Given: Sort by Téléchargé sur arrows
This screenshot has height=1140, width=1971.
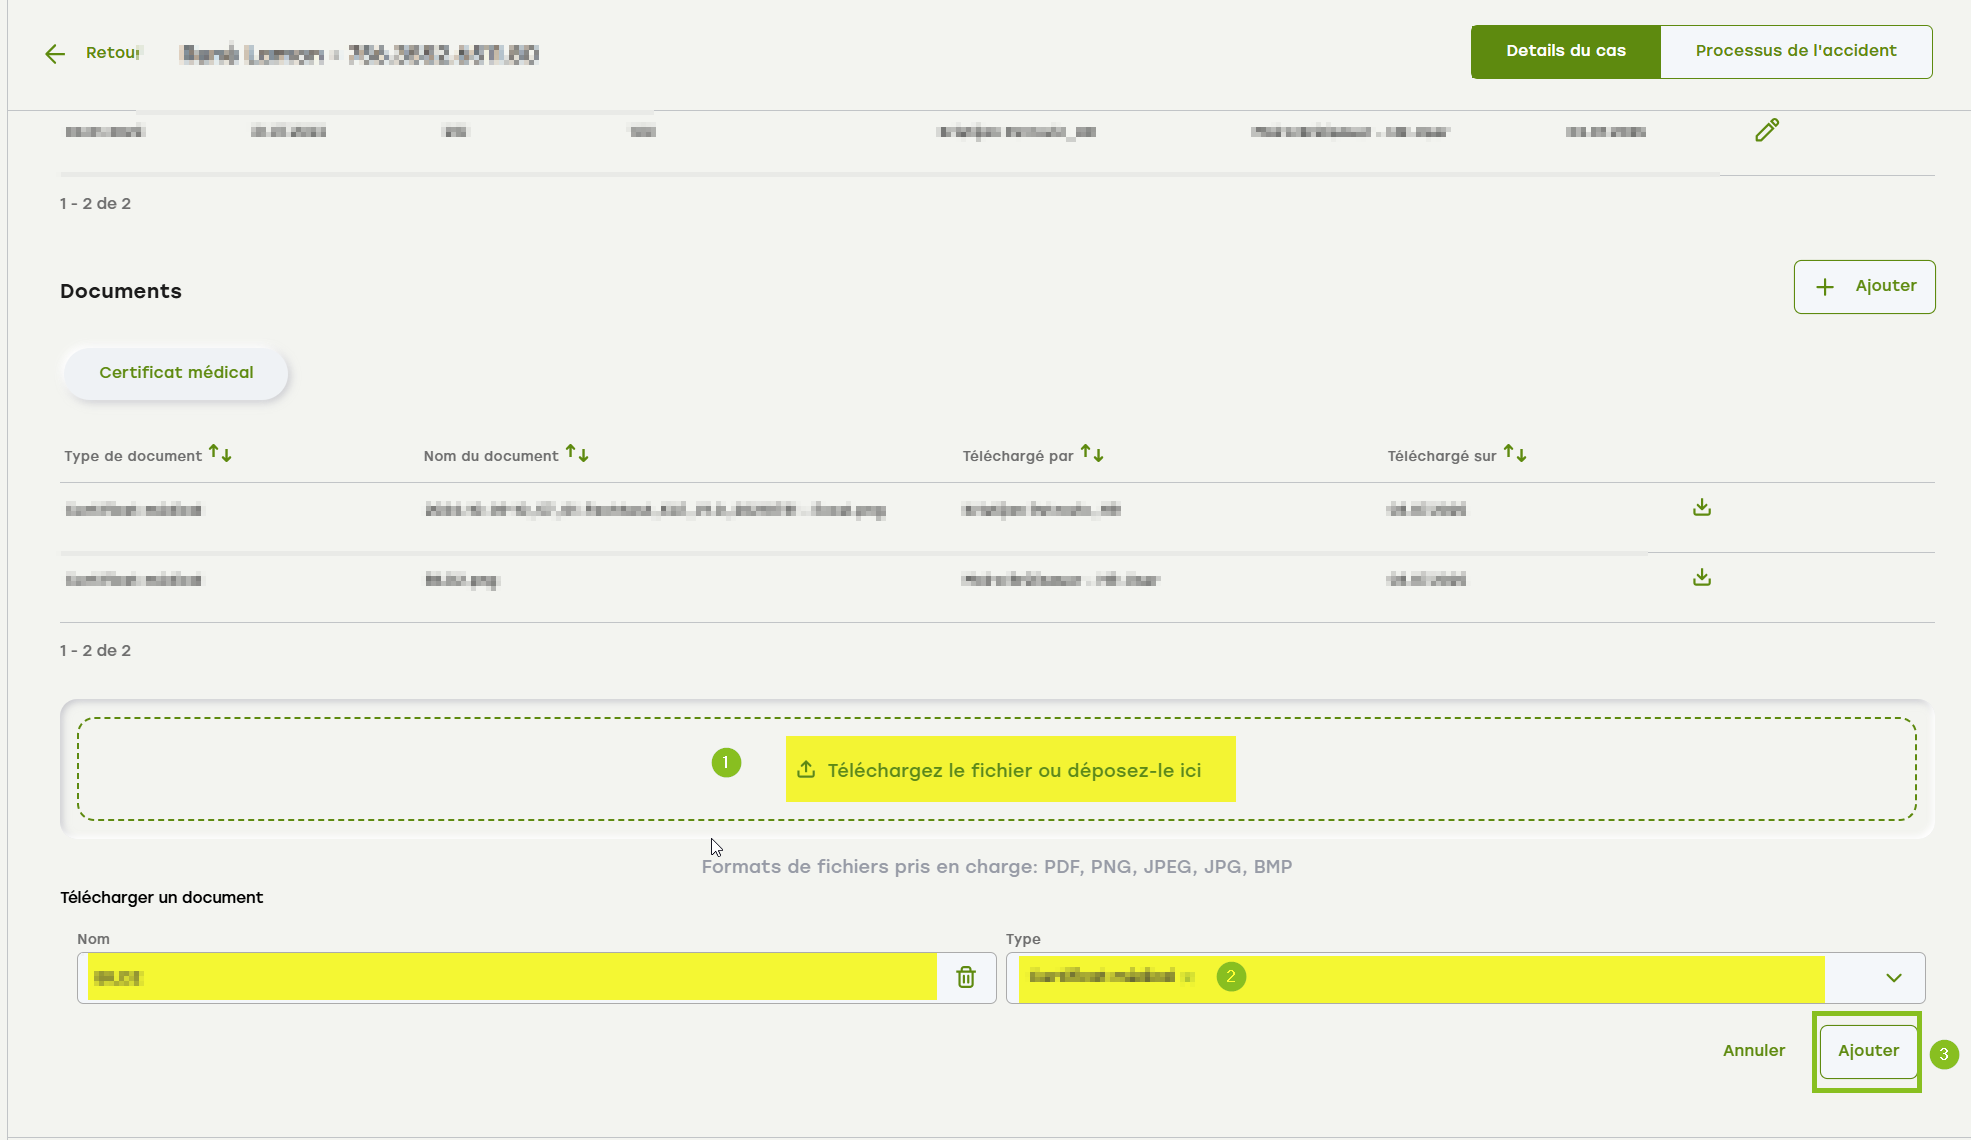Looking at the screenshot, I should click(x=1515, y=454).
